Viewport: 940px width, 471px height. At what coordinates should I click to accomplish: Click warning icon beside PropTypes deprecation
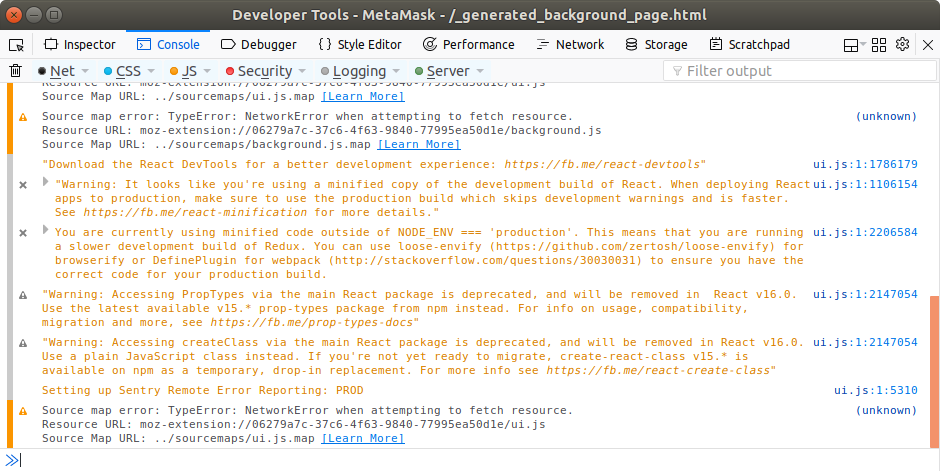point(23,295)
